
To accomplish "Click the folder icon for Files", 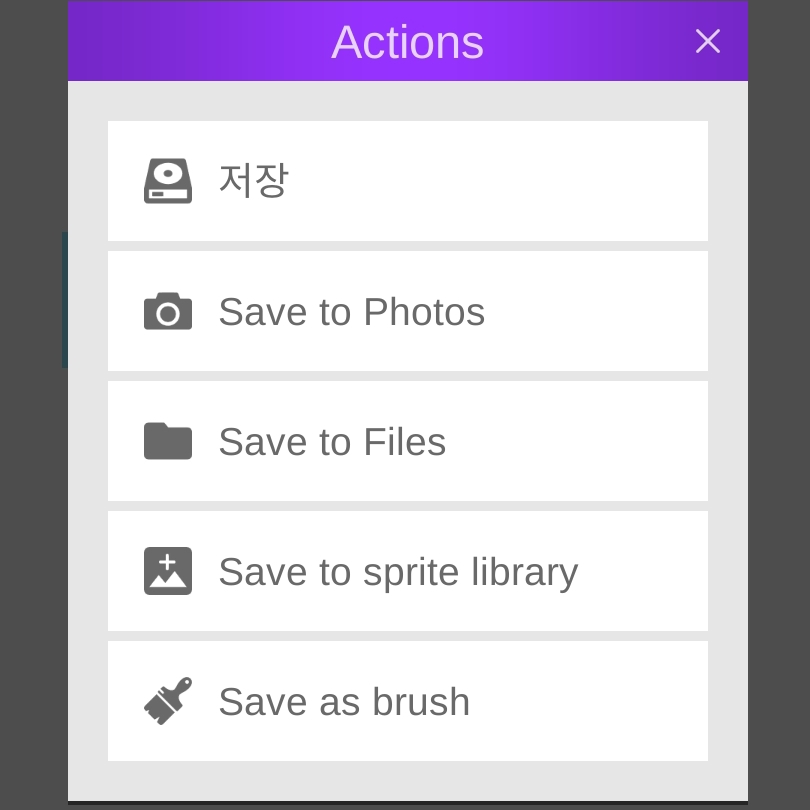I will tap(168, 441).
